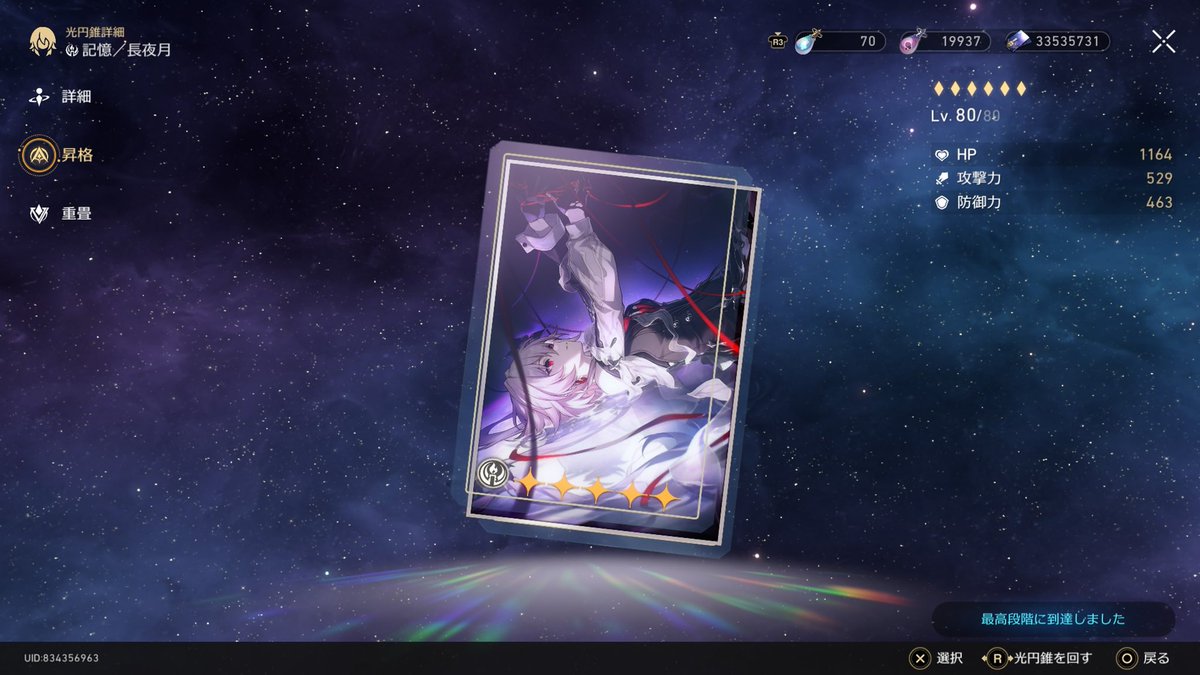The image size is (1200, 675).
Task: Click the 攻撃力 value 529
Action: [x=1159, y=178]
